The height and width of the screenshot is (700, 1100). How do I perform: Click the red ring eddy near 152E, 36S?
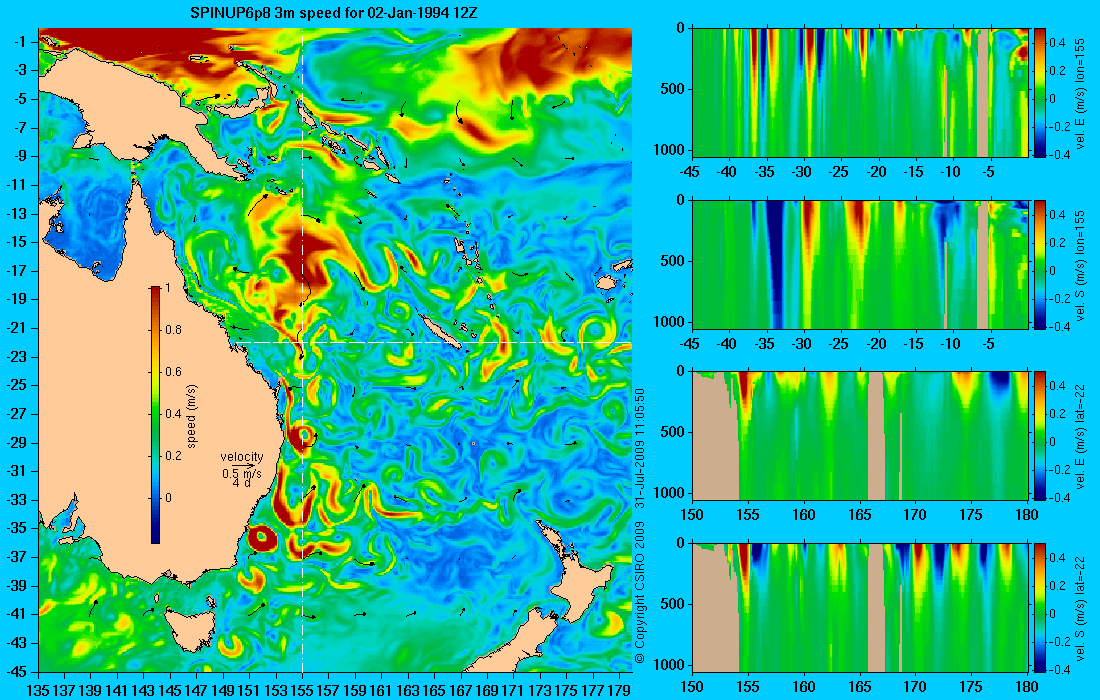click(262, 539)
